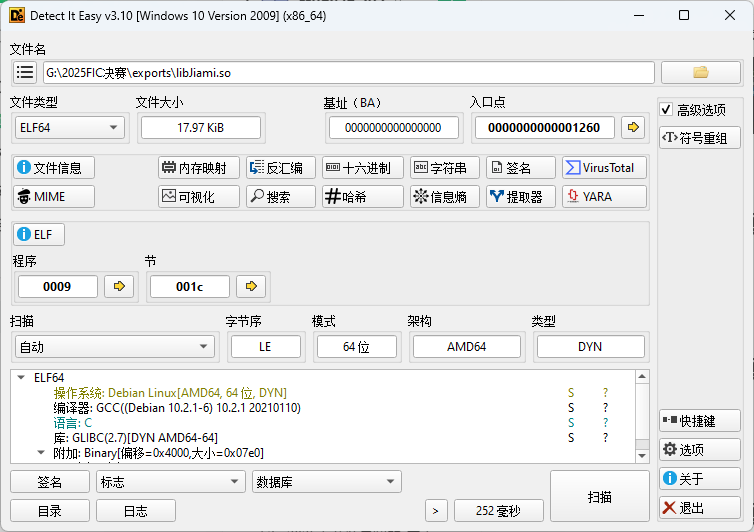Click the programs count 0009 field
The height and width of the screenshot is (532, 754).
pyautogui.click(x=58, y=286)
